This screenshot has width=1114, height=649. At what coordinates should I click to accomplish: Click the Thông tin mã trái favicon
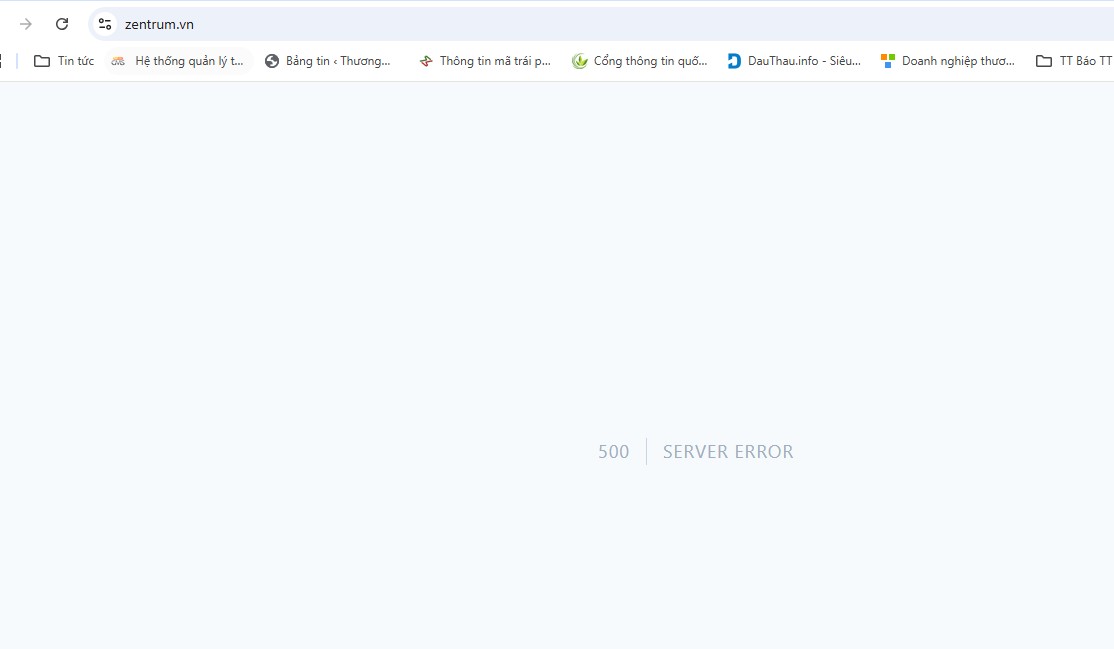coord(426,61)
